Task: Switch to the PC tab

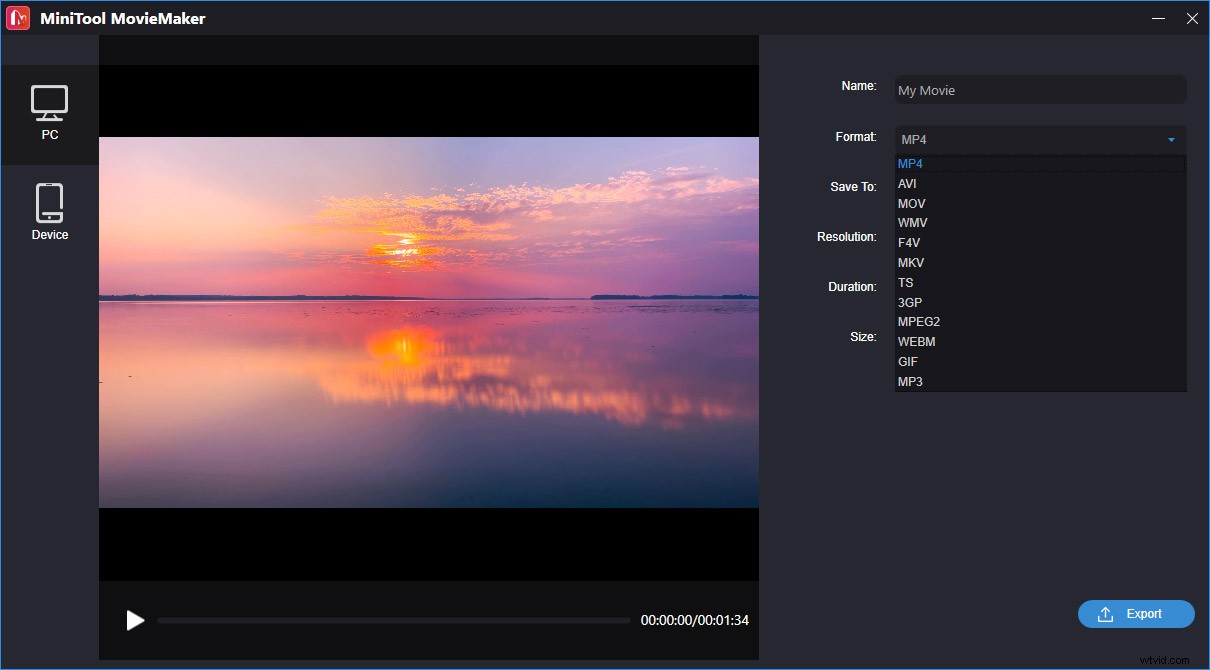Action: tap(50, 113)
